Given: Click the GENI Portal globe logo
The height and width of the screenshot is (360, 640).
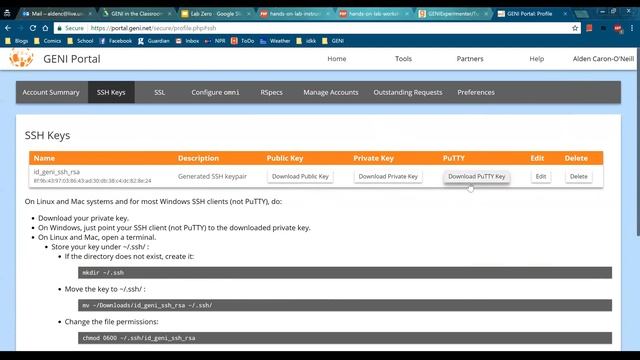Looking at the screenshot, I should (x=21, y=58).
